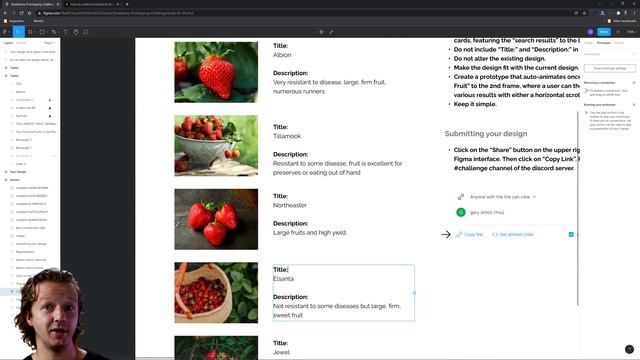
Task: Expand the Move tool options arrow
Action: tap(22, 32)
